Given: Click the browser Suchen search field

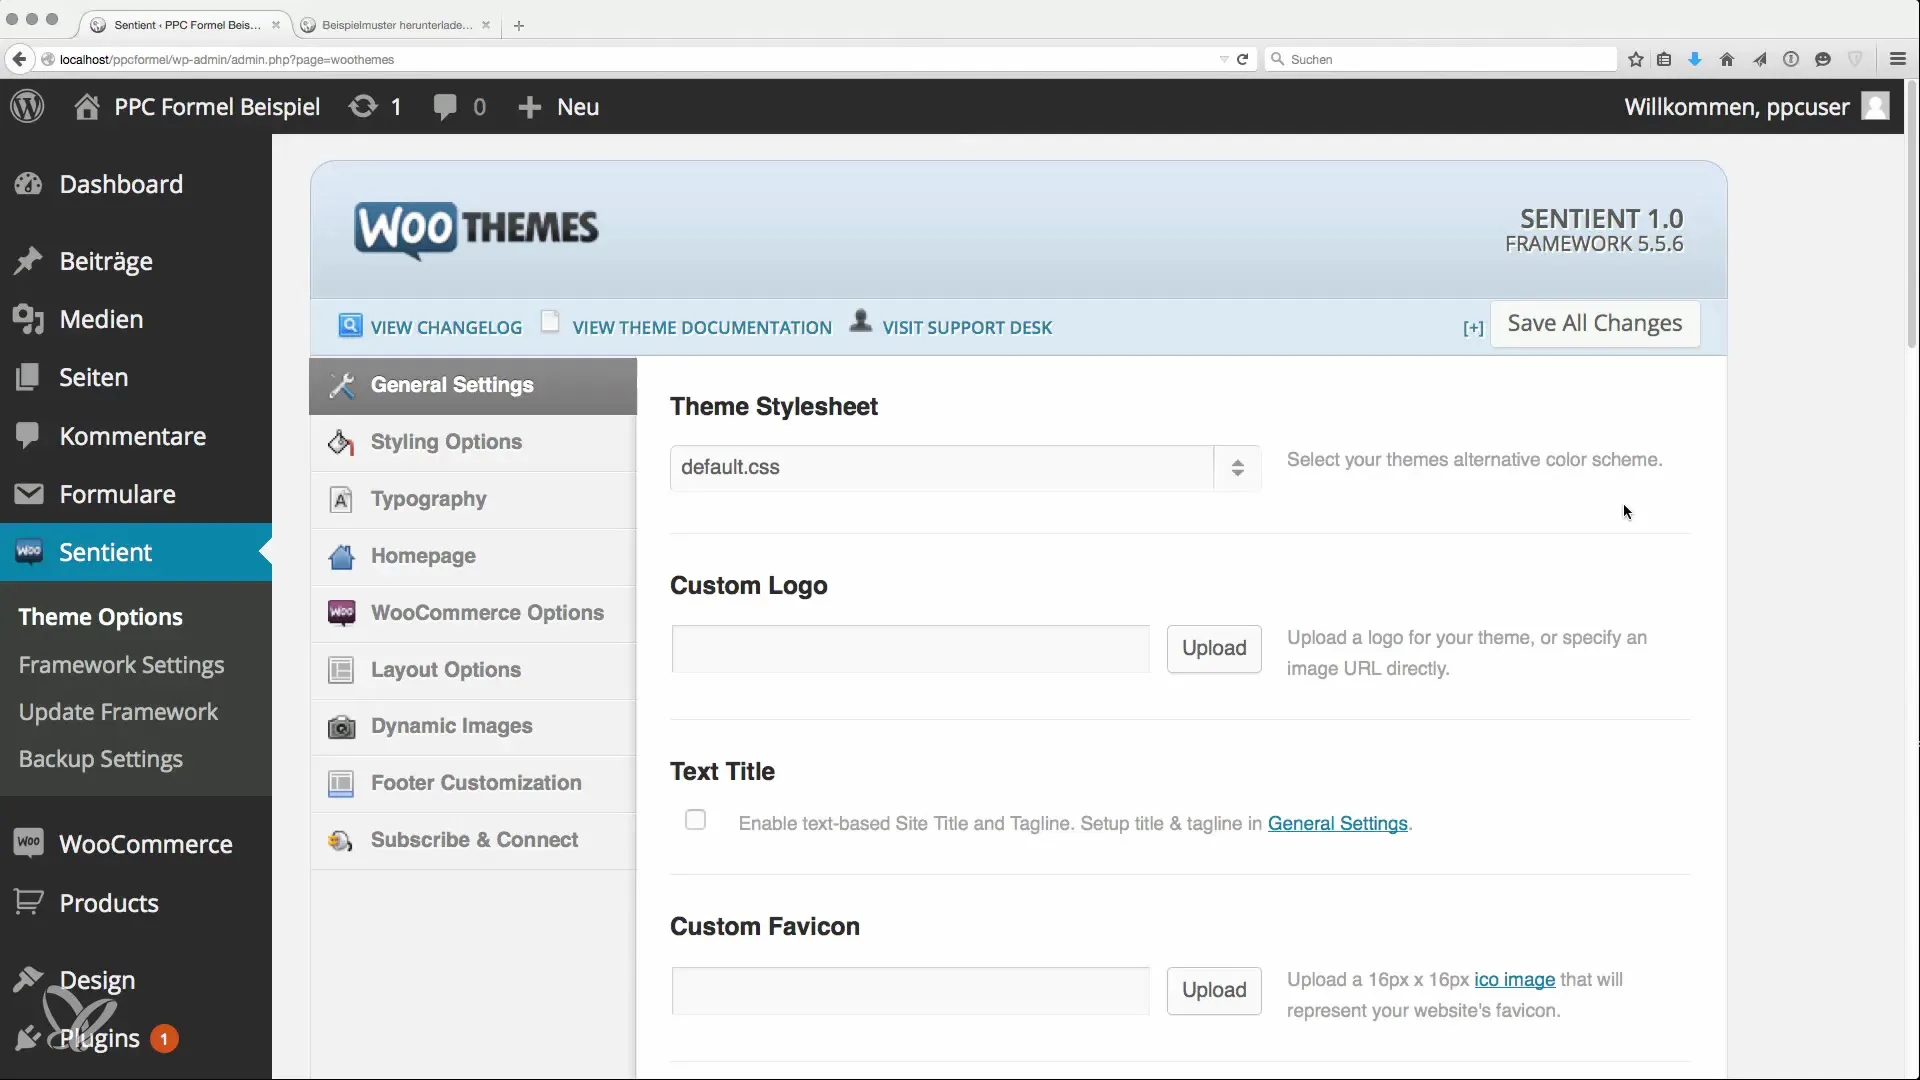Looking at the screenshot, I should pos(1440,59).
